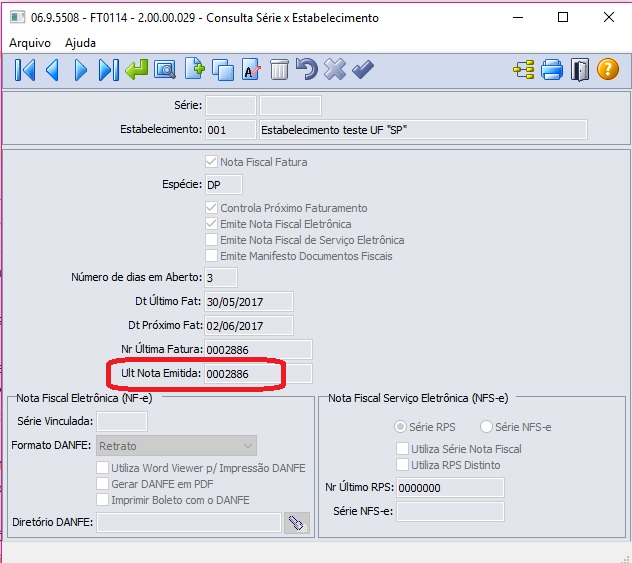Open the yellow hierarchy tree icon
The image size is (632, 563).
[524, 69]
